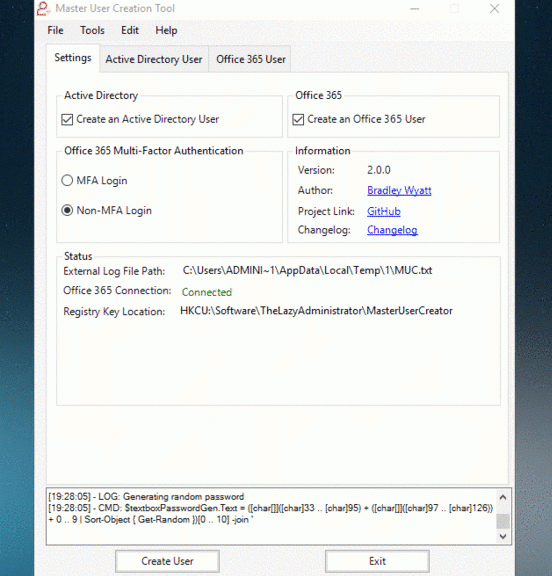This screenshot has height=576, width=552.
Task: Click the log scrollbar up arrow
Action: pos(503,497)
